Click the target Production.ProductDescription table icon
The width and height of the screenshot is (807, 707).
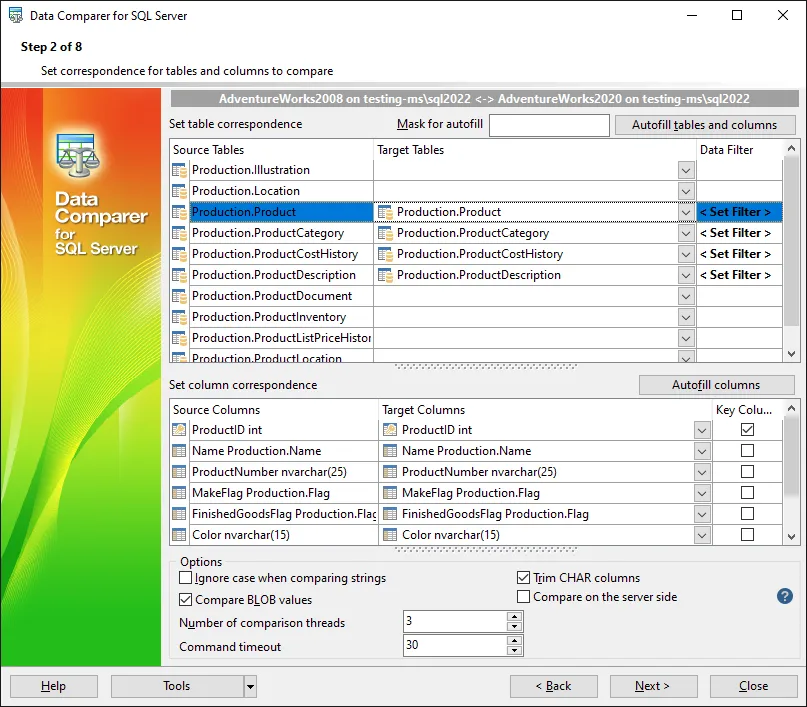tap(385, 275)
